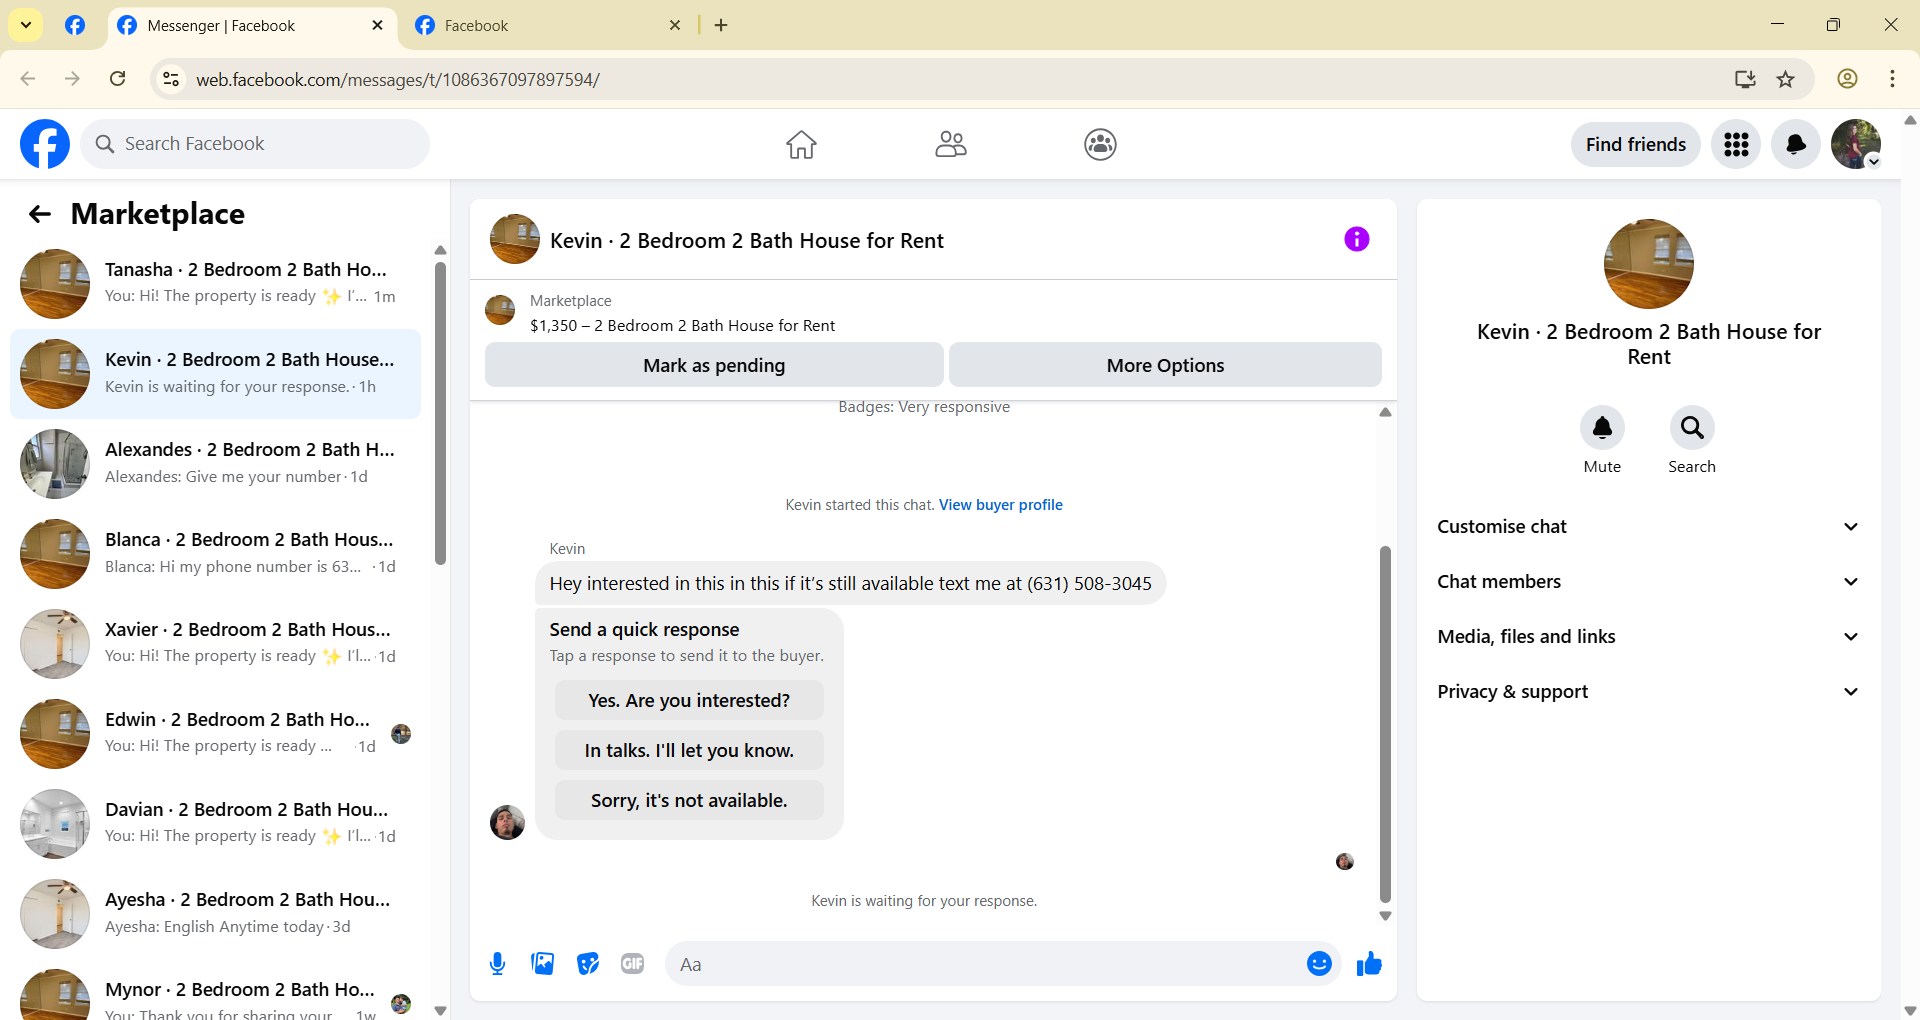View site information icon in address bar
Viewport: 1920px width, 1020px height.
point(171,79)
